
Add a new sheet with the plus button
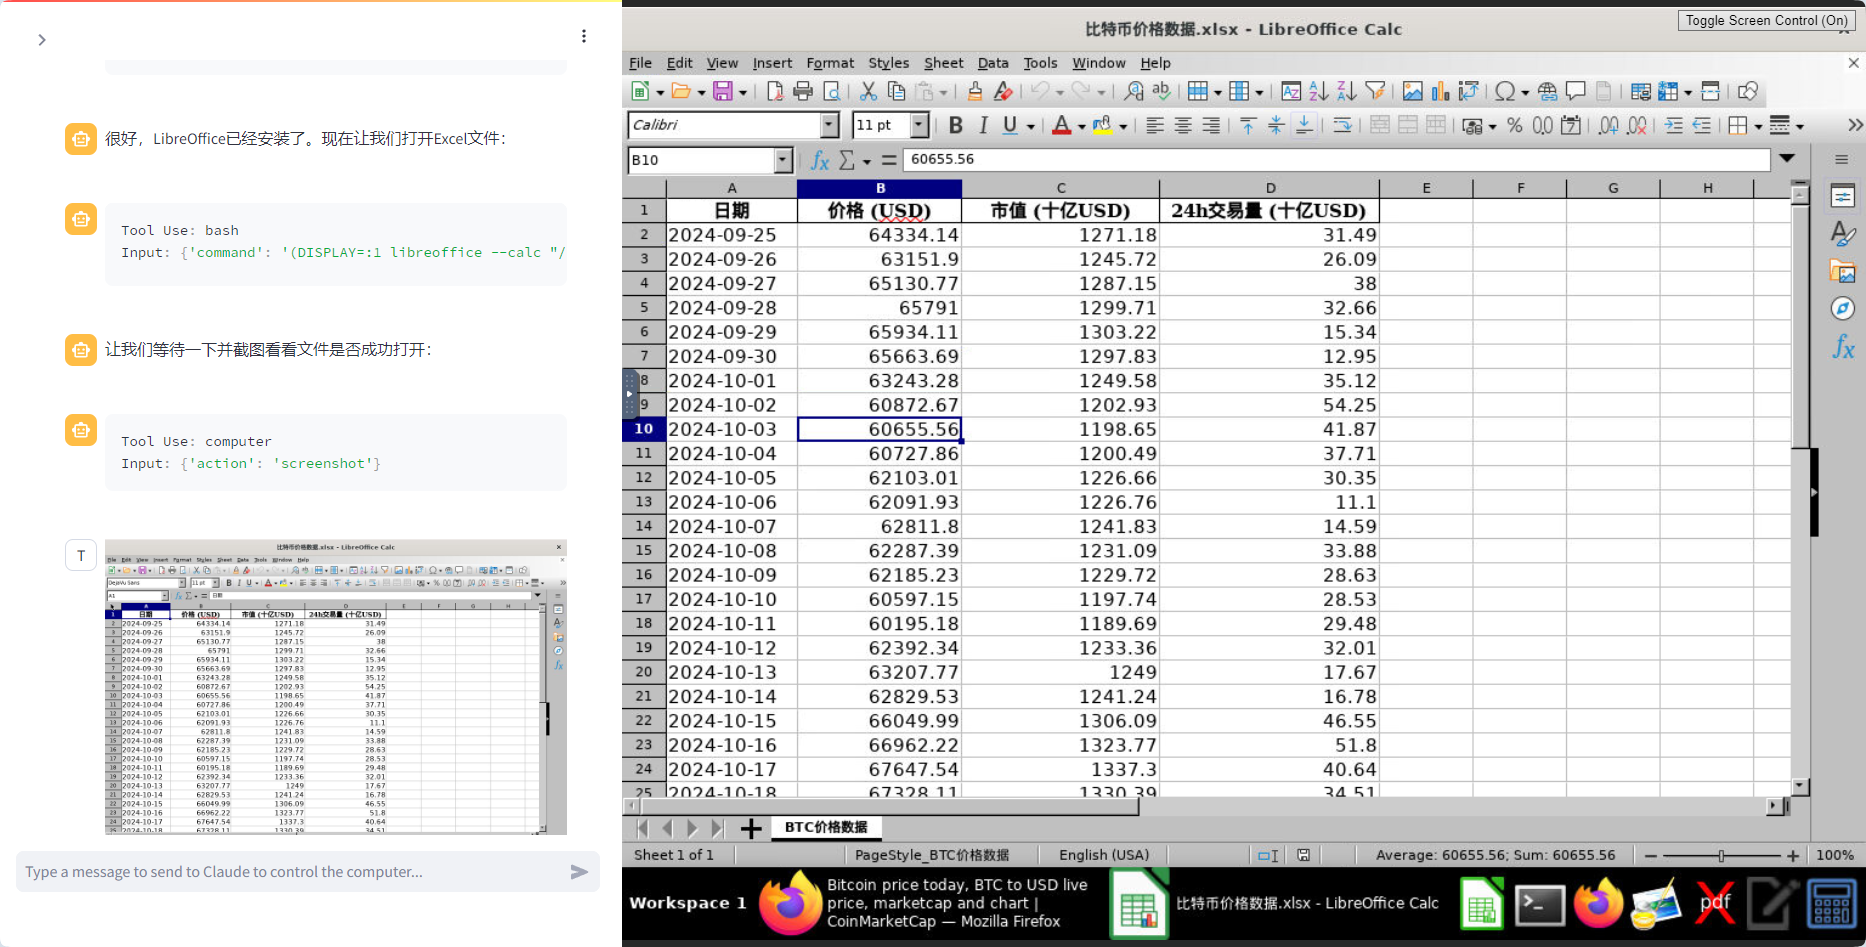(751, 828)
